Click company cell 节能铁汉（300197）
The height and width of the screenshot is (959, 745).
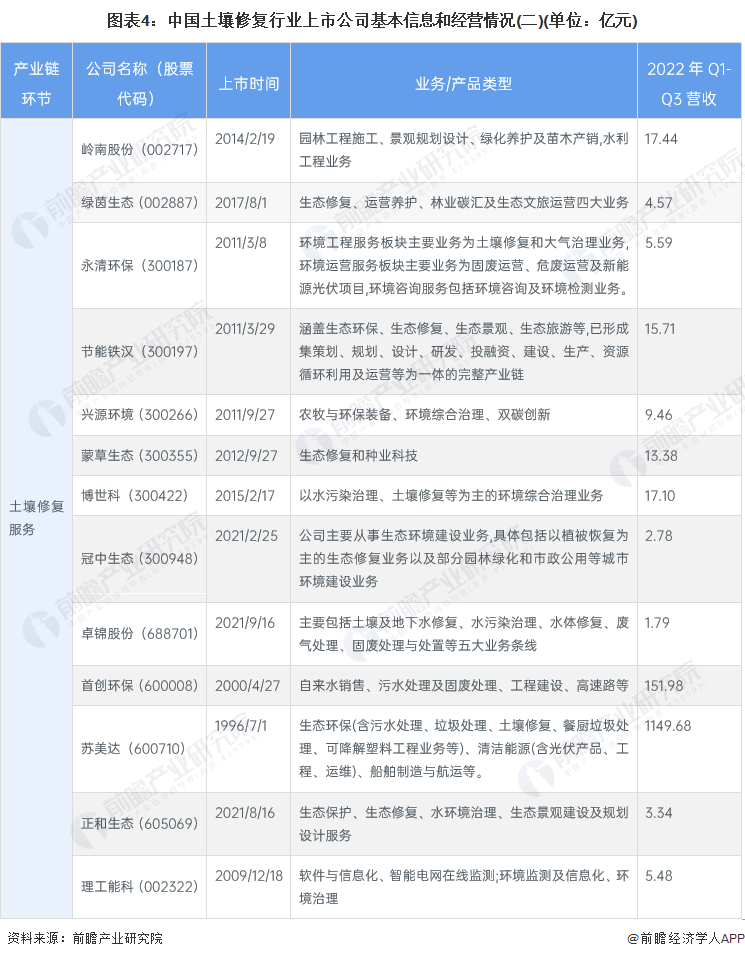point(139,352)
